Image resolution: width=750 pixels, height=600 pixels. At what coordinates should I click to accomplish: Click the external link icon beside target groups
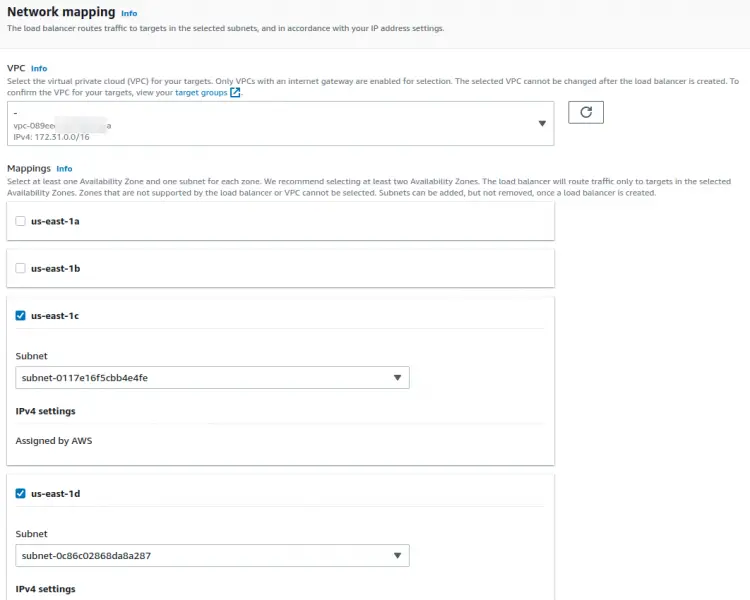pyautogui.click(x=235, y=92)
